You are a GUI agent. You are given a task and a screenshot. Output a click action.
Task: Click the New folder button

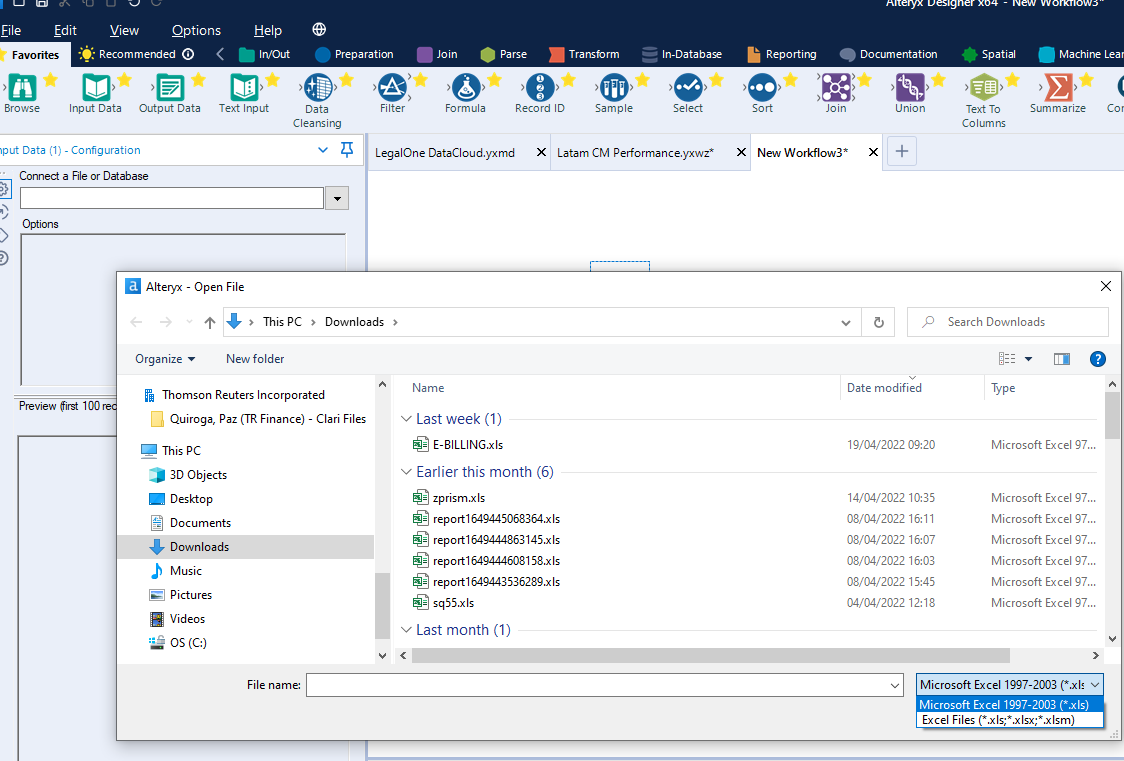click(x=255, y=359)
